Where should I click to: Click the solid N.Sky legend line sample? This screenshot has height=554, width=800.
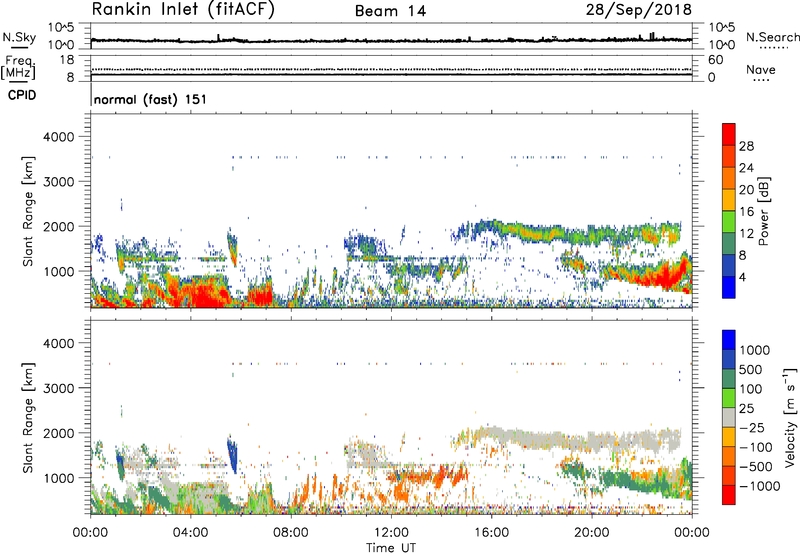[x=19, y=47]
